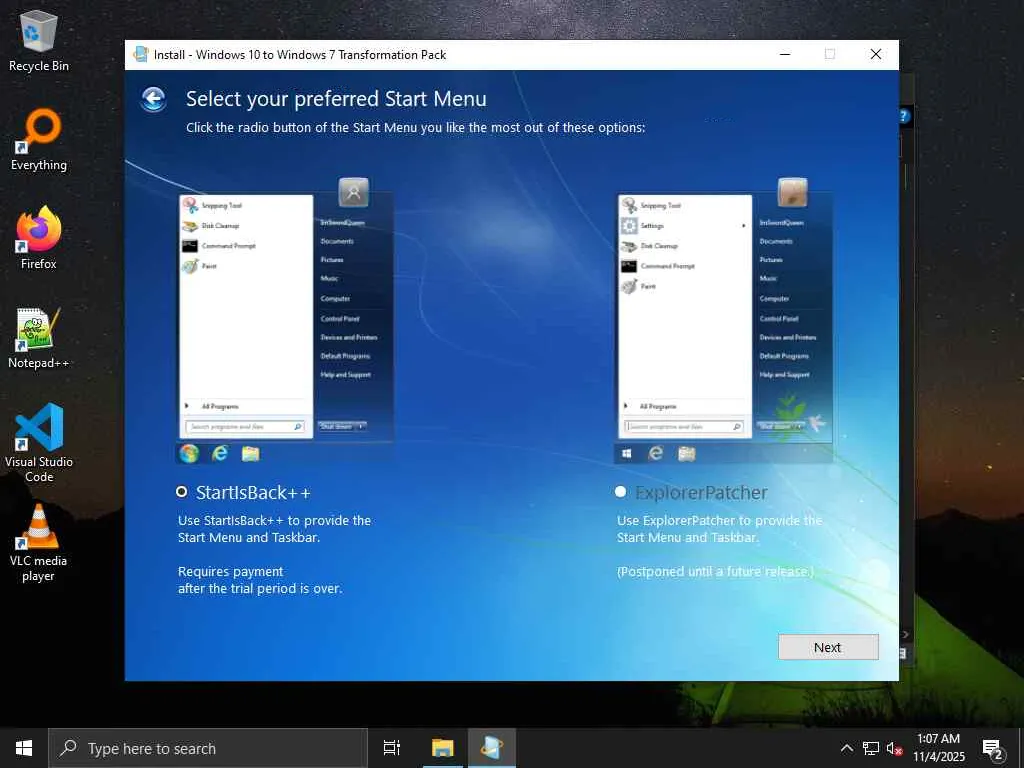Image resolution: width=1024 pixels, height=768 pixels.
Task: Show hidden system tray icons
Action: point(846,748)
